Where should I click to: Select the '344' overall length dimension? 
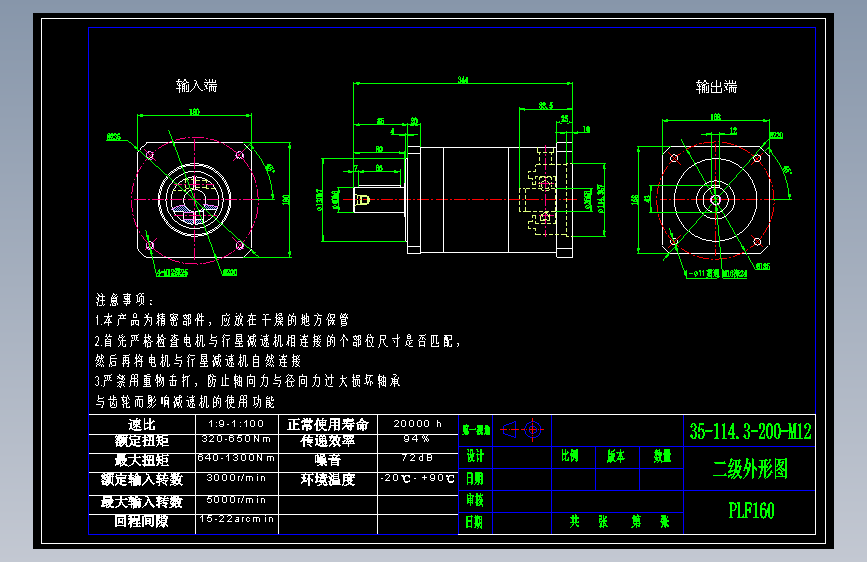tap(463, 80)
